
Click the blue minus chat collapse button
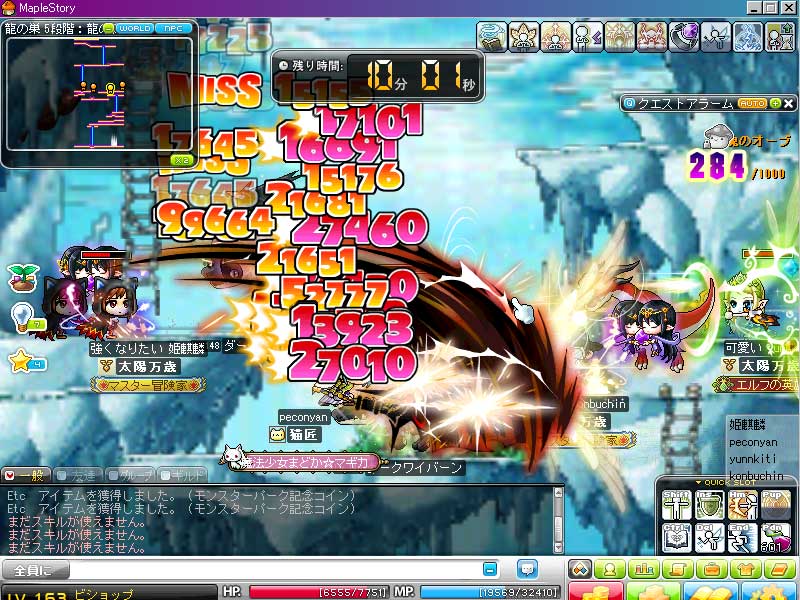click(490, 569)
